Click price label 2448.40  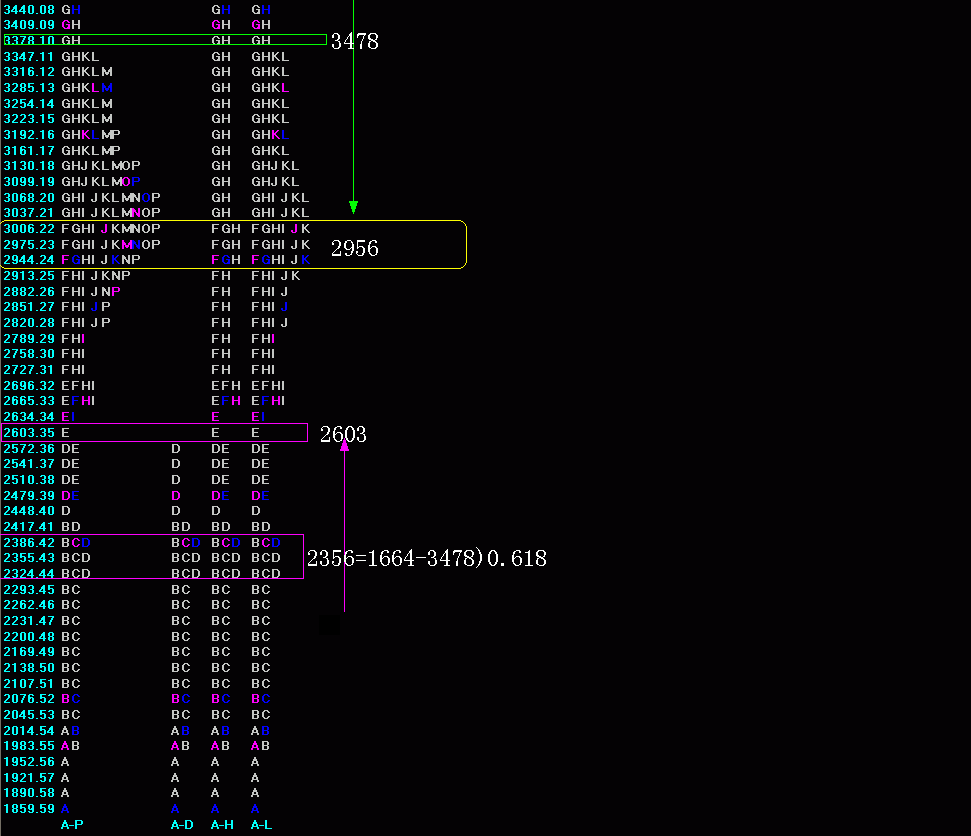pyautogui.click(x=29, y=511)
